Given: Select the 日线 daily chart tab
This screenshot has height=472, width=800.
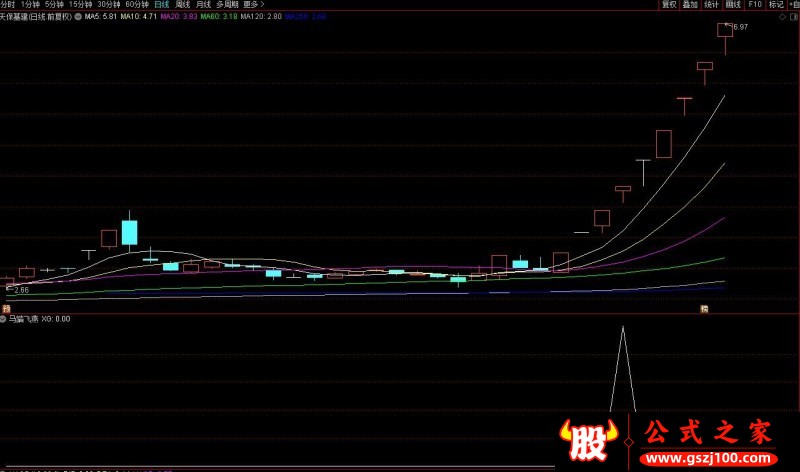Looking at the screenshot, I should pyautogui.click(x=161, y=5).
